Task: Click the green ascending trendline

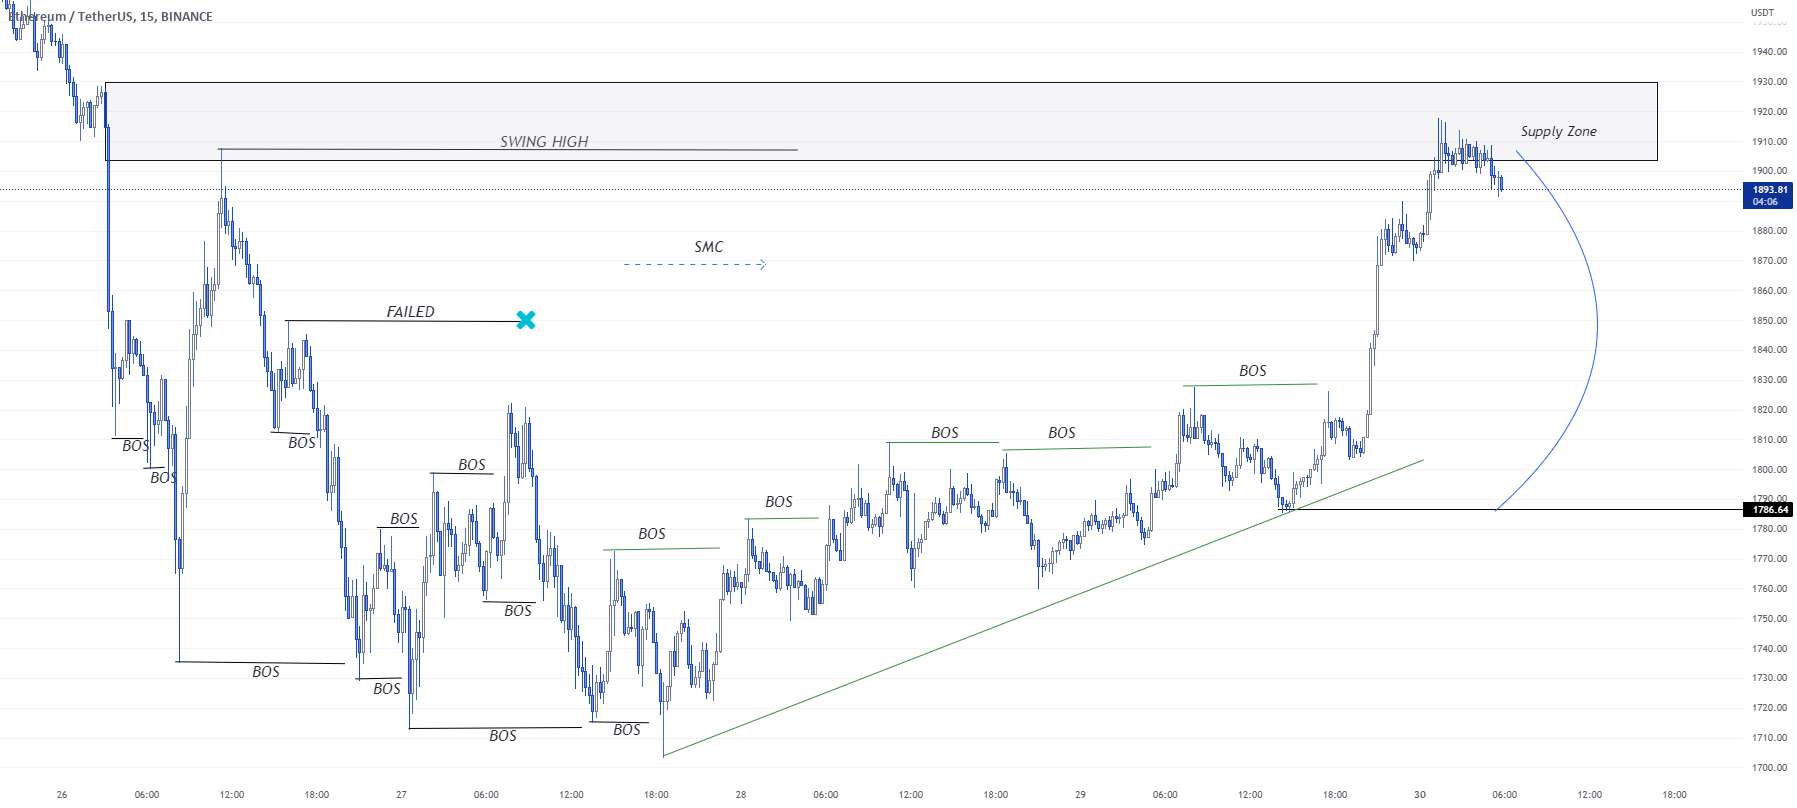Action: [1042, 608]
